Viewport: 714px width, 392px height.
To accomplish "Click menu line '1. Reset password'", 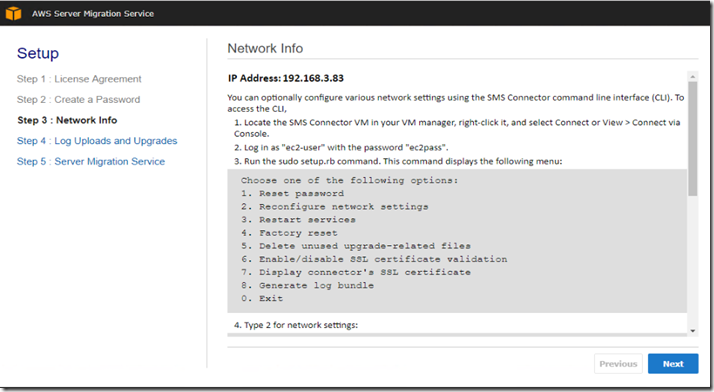I will click(x=292, y=193).
